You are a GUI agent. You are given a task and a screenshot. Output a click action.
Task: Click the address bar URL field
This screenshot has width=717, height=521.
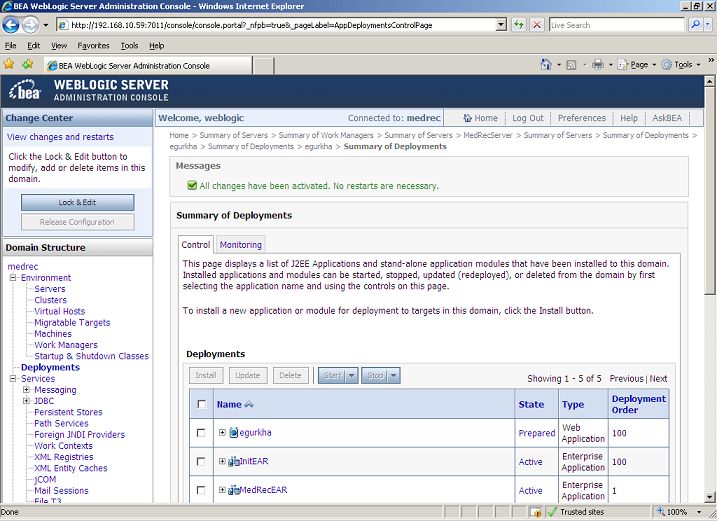pyautogui.click(x=277, y=25)
